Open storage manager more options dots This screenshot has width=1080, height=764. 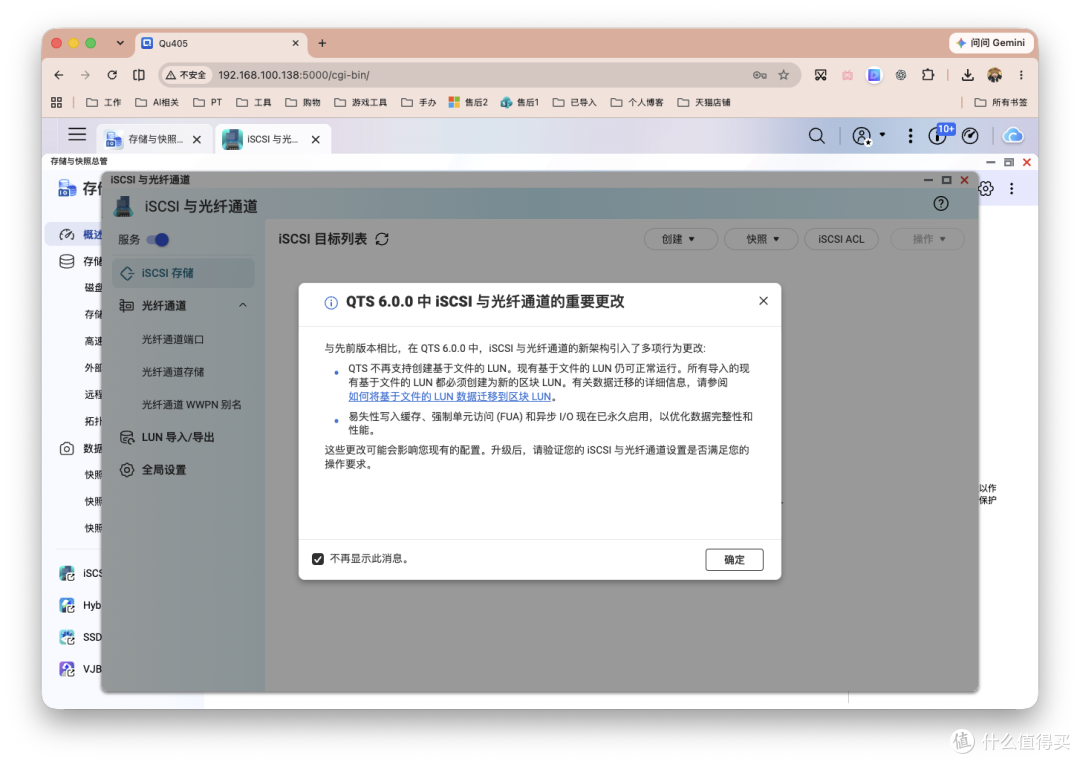point(1012,189)
